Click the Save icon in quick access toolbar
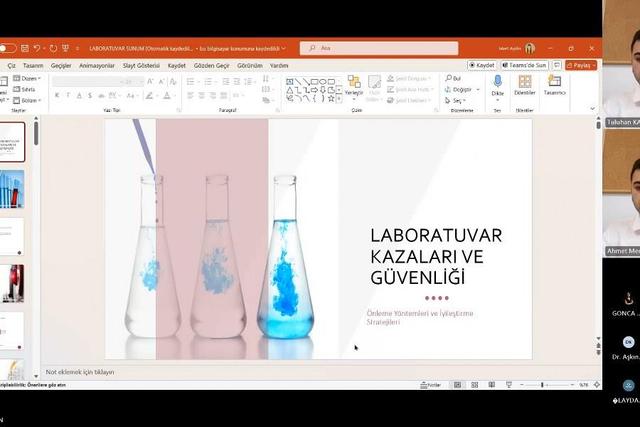 tap(24, 48)
